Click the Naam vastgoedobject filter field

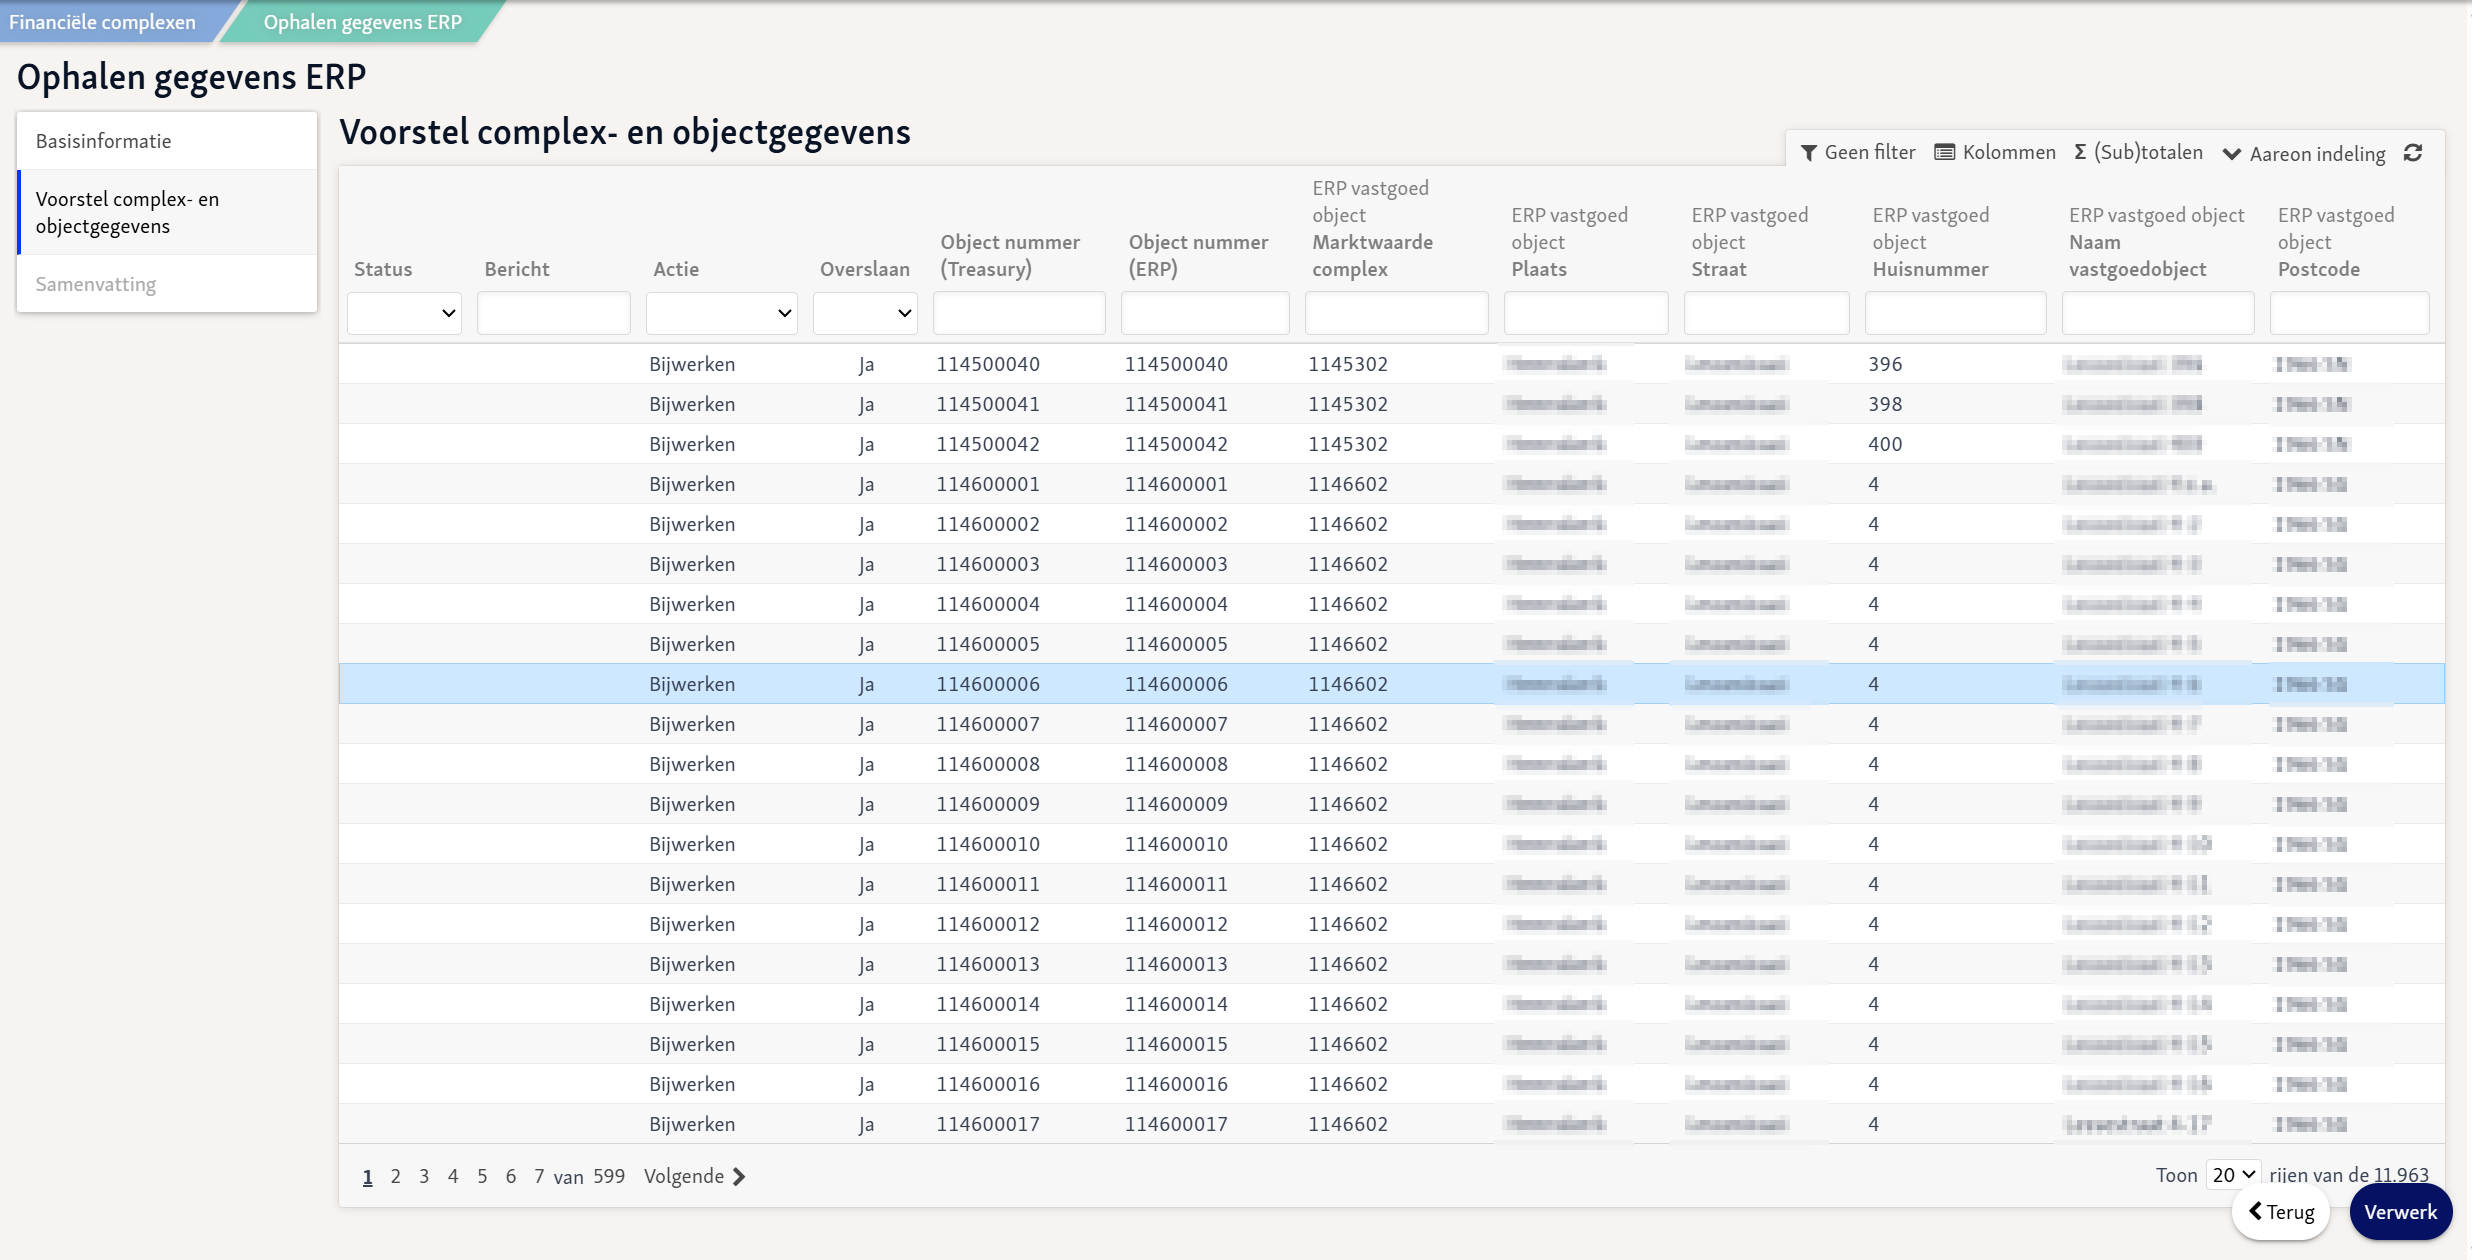click(x=2158, y=313)
